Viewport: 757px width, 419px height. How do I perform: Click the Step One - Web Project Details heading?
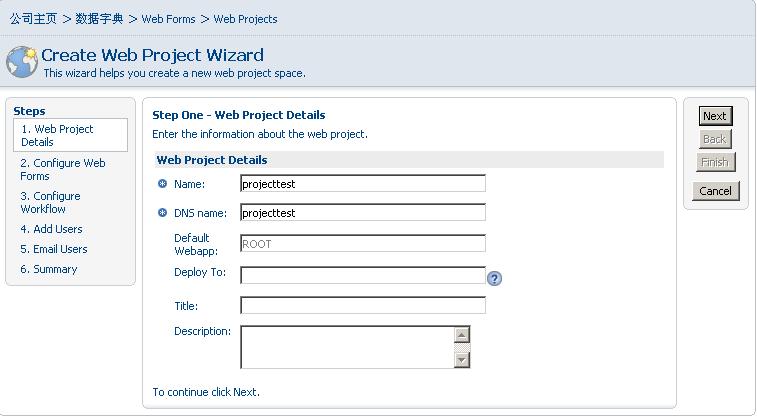coord(239,115)
